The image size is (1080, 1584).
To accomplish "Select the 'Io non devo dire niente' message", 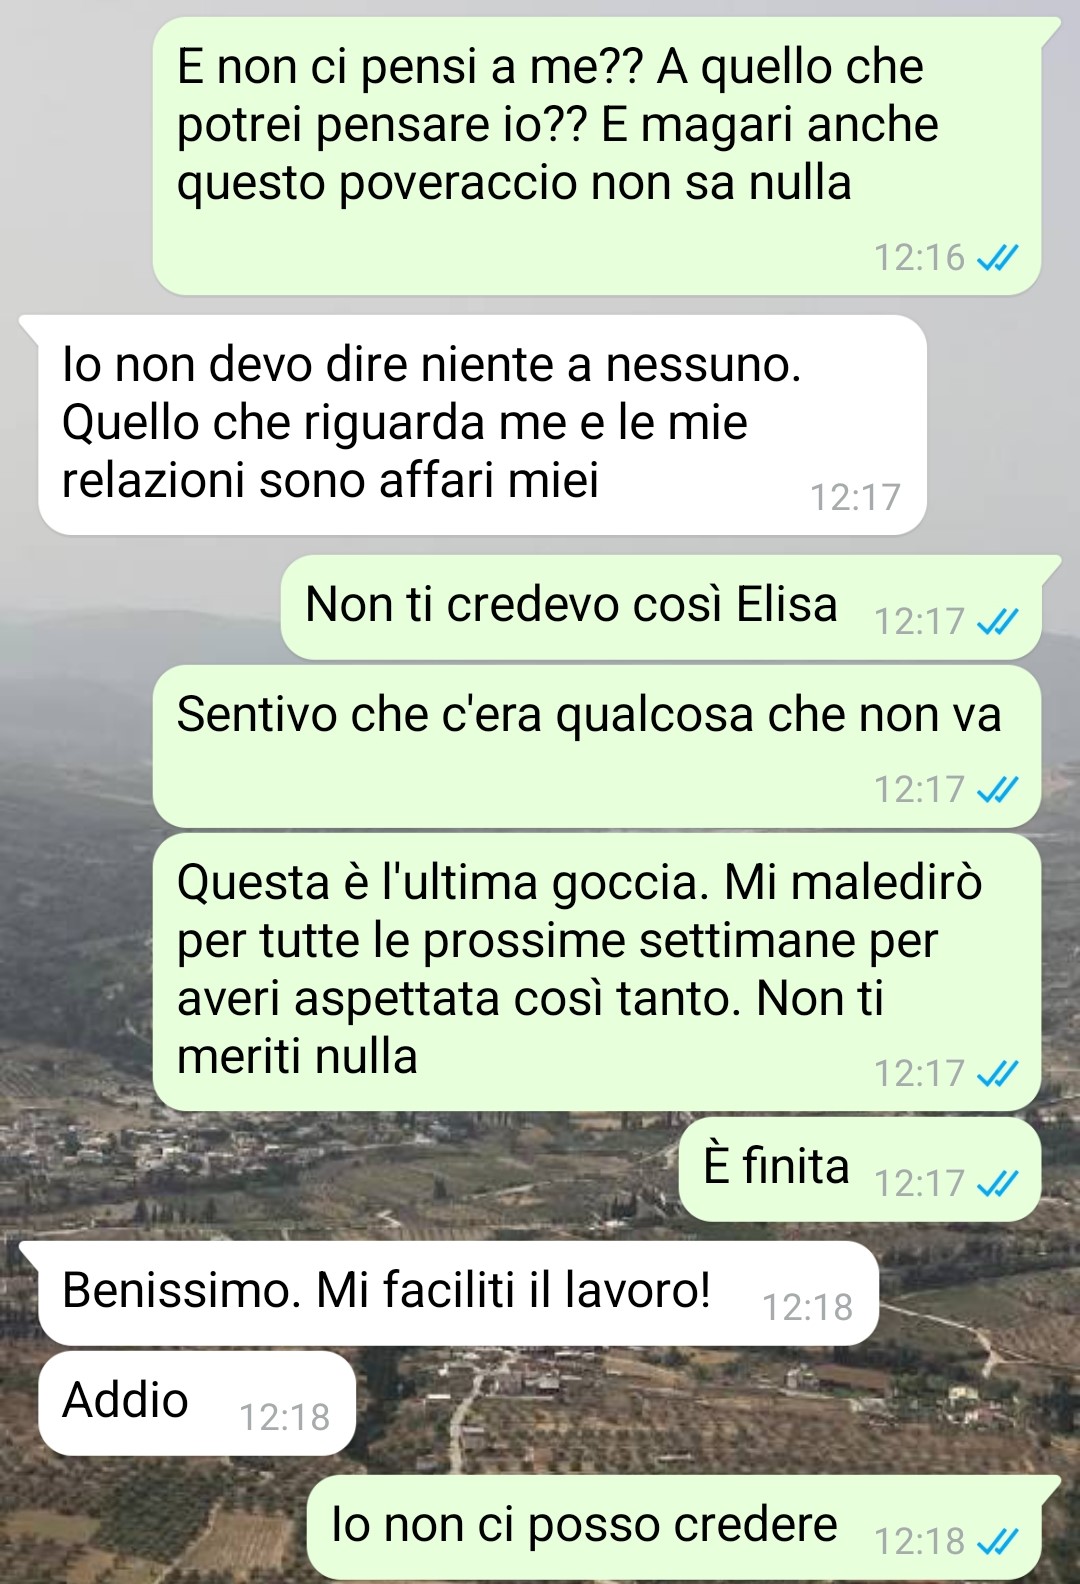I will click(x=482, y=425).
